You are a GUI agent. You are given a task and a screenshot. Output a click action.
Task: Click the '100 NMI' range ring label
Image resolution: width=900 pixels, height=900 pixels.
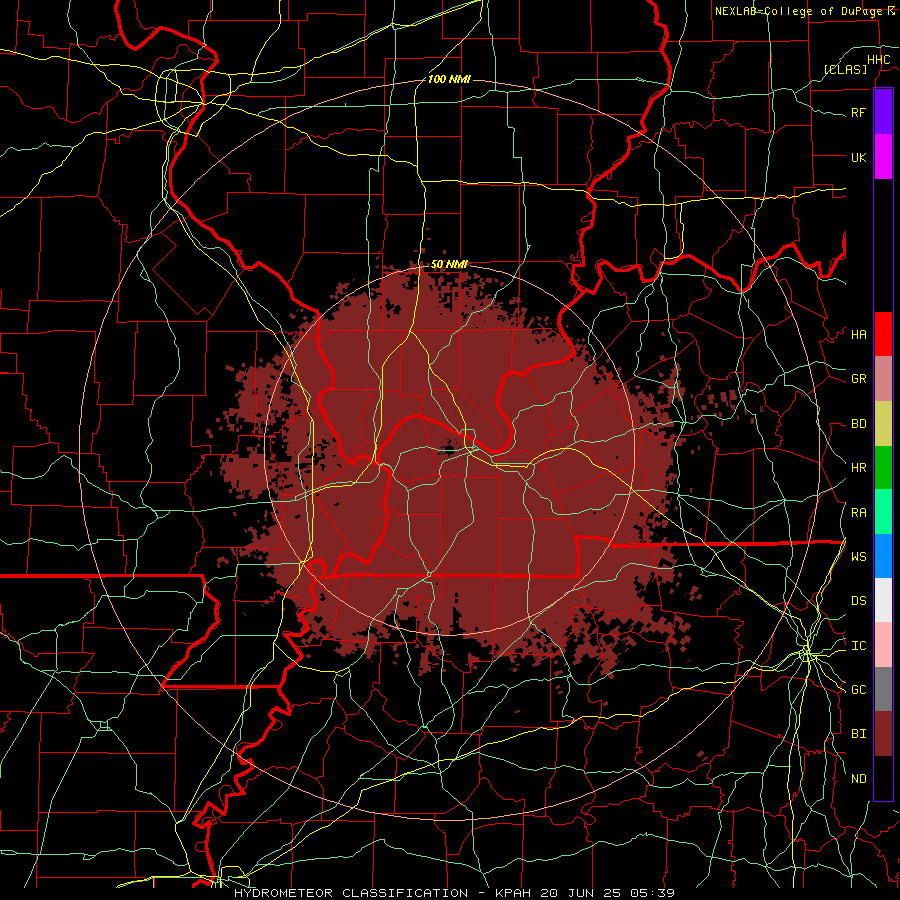[449, 79]
